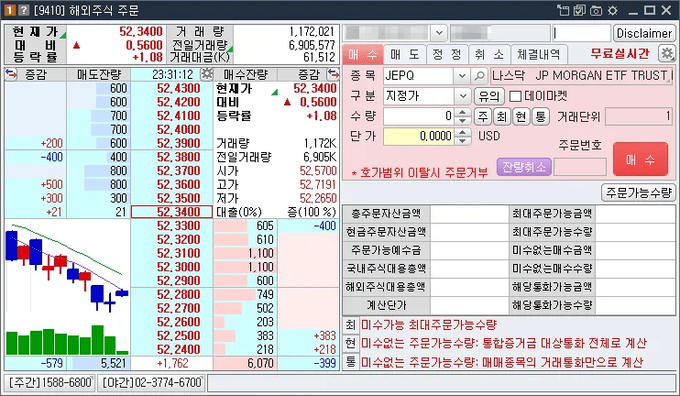Increase price with up stepper
This screenshot has height=396, width=680.
click(463, 132)
